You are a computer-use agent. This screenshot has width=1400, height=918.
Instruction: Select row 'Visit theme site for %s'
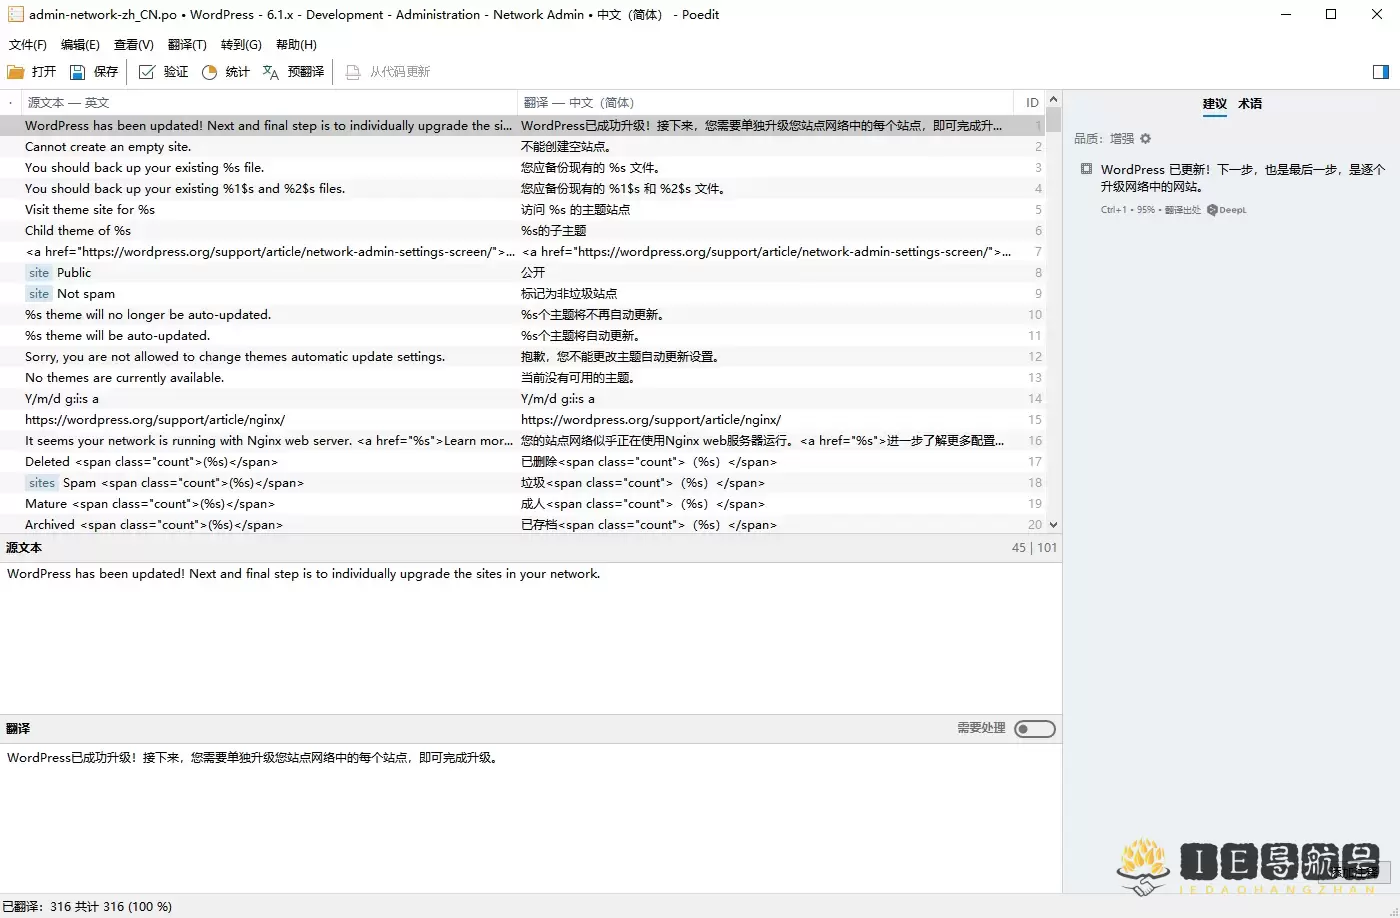(x=523, y=210)
